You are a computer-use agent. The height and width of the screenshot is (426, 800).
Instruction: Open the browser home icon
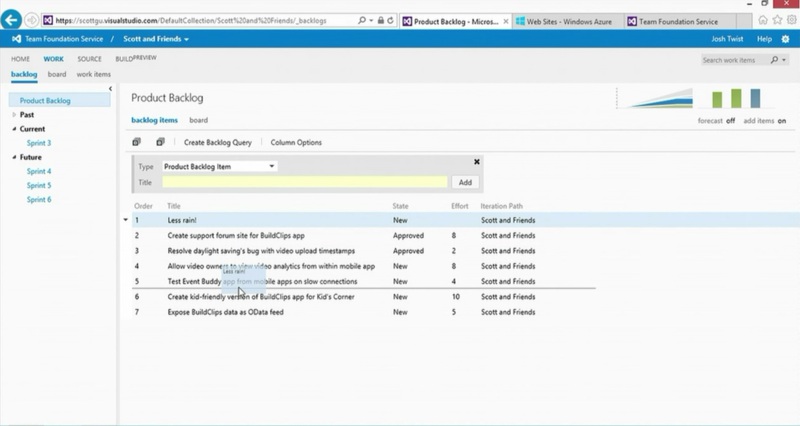[x=763, y=20]
